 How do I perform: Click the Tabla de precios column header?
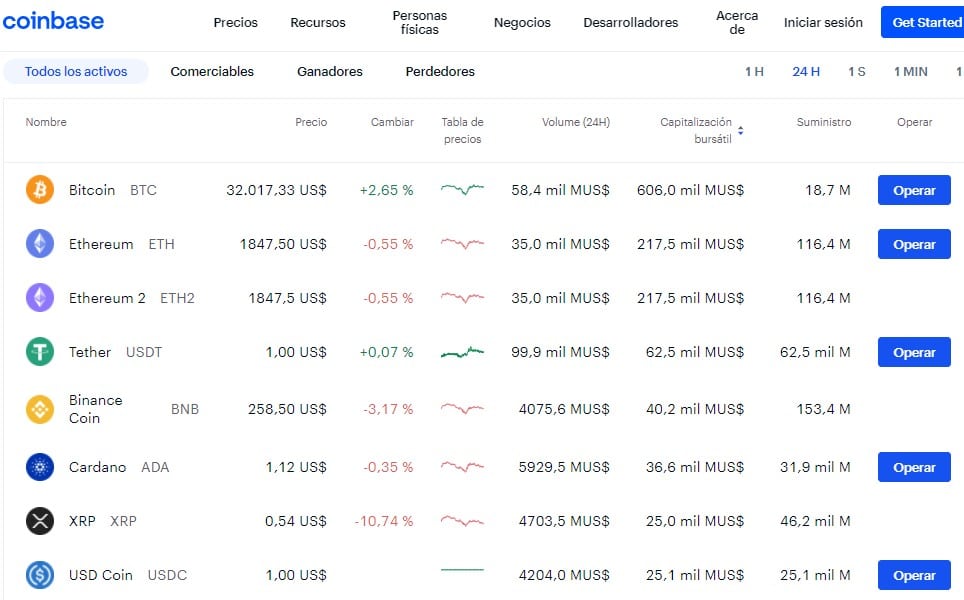[462, 130]
